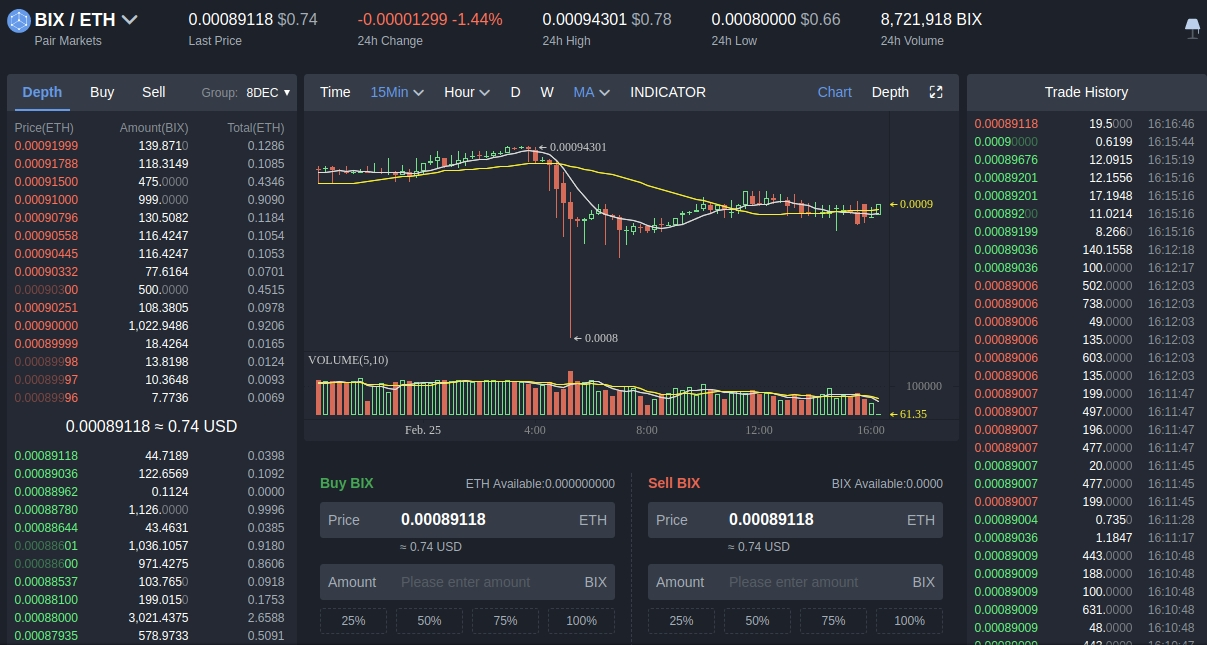Set buy amount to 25%
The image size is (1207, 645).
pyautogui.click(x=353, y=621)
